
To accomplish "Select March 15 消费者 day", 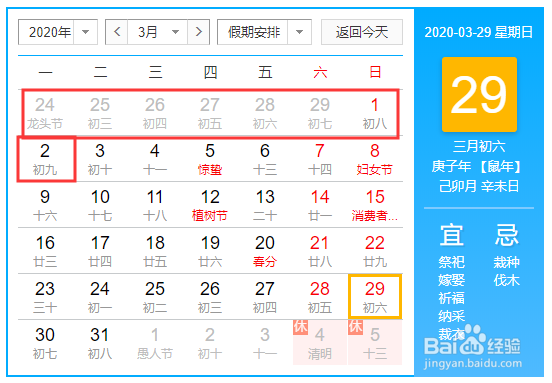I will pos(375,205).
